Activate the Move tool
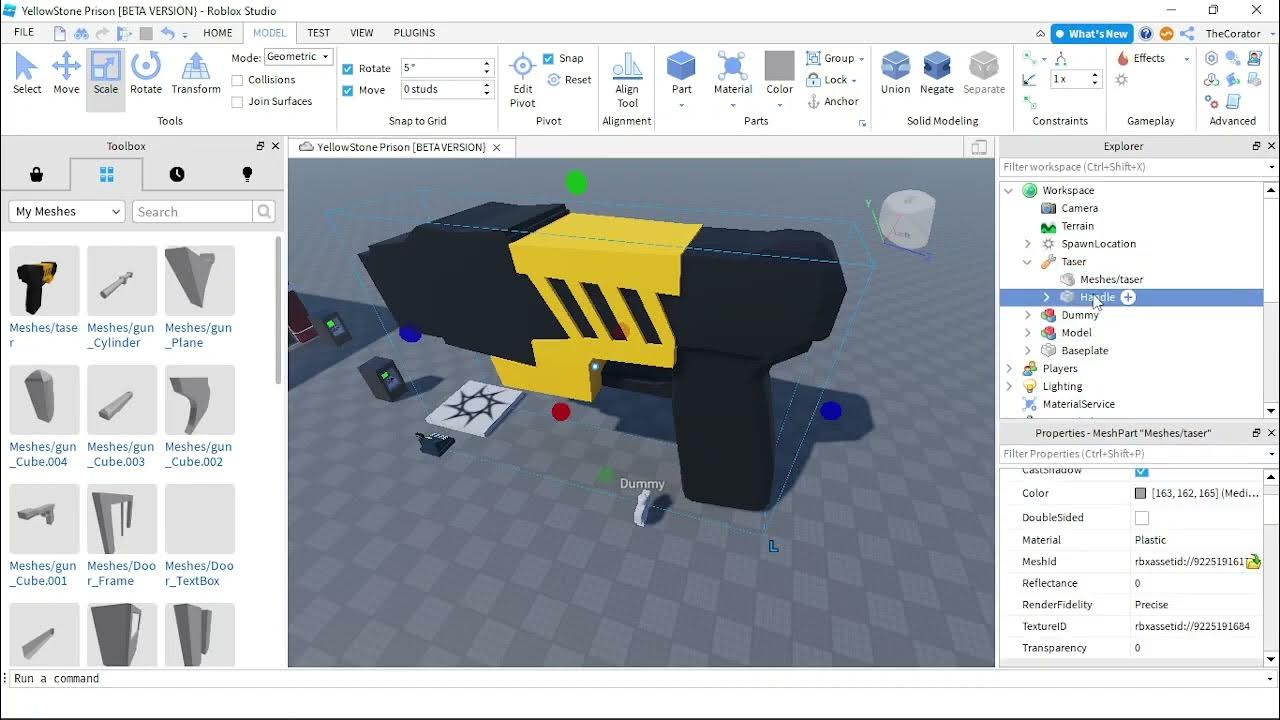This screenshot has width=1280, height=720. 66,74
